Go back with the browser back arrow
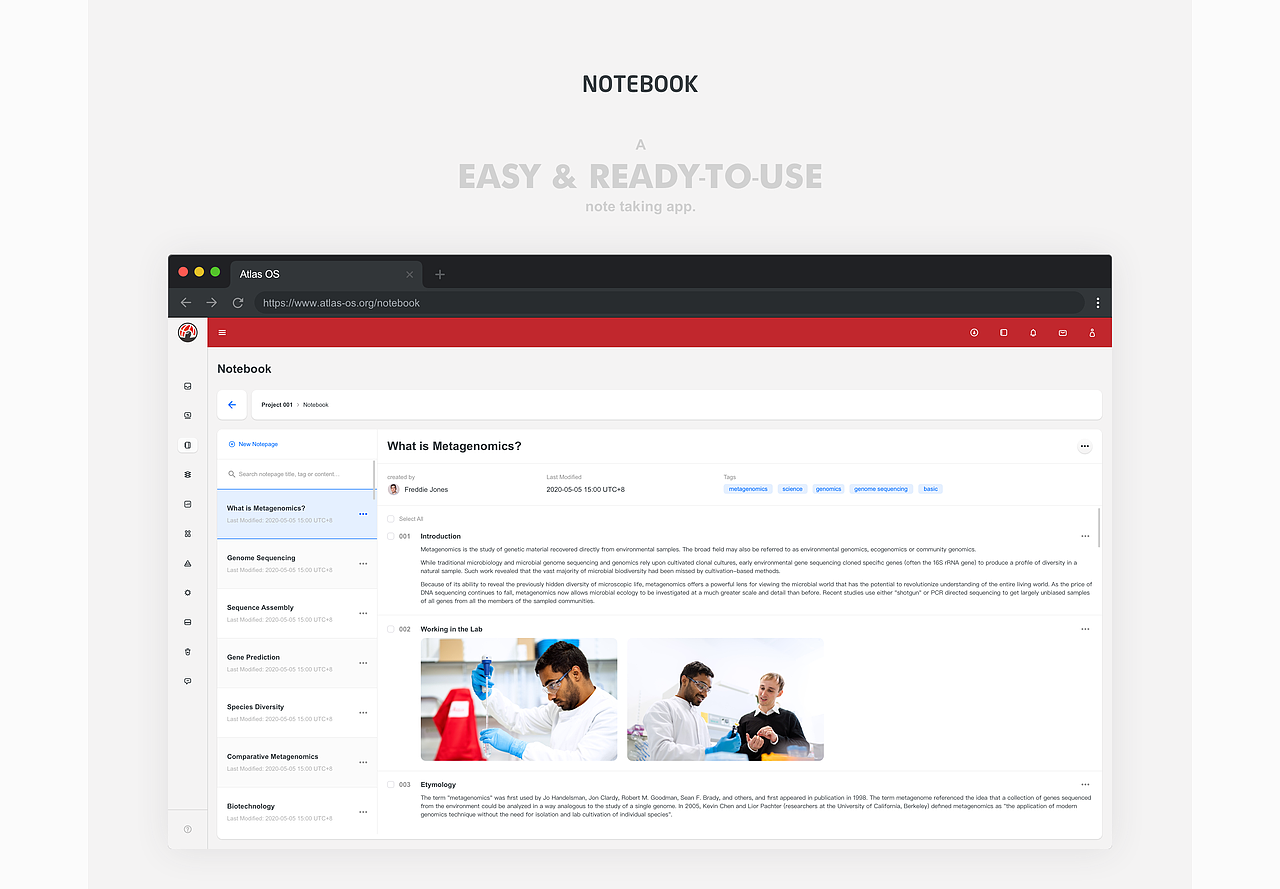 click(x=186, y=303)
